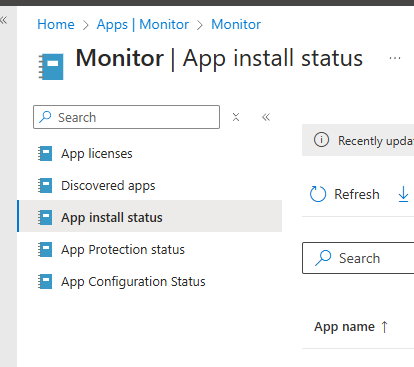Click the download export arrow icon
This screenshot has height=367, width=414.
(403, 194)
